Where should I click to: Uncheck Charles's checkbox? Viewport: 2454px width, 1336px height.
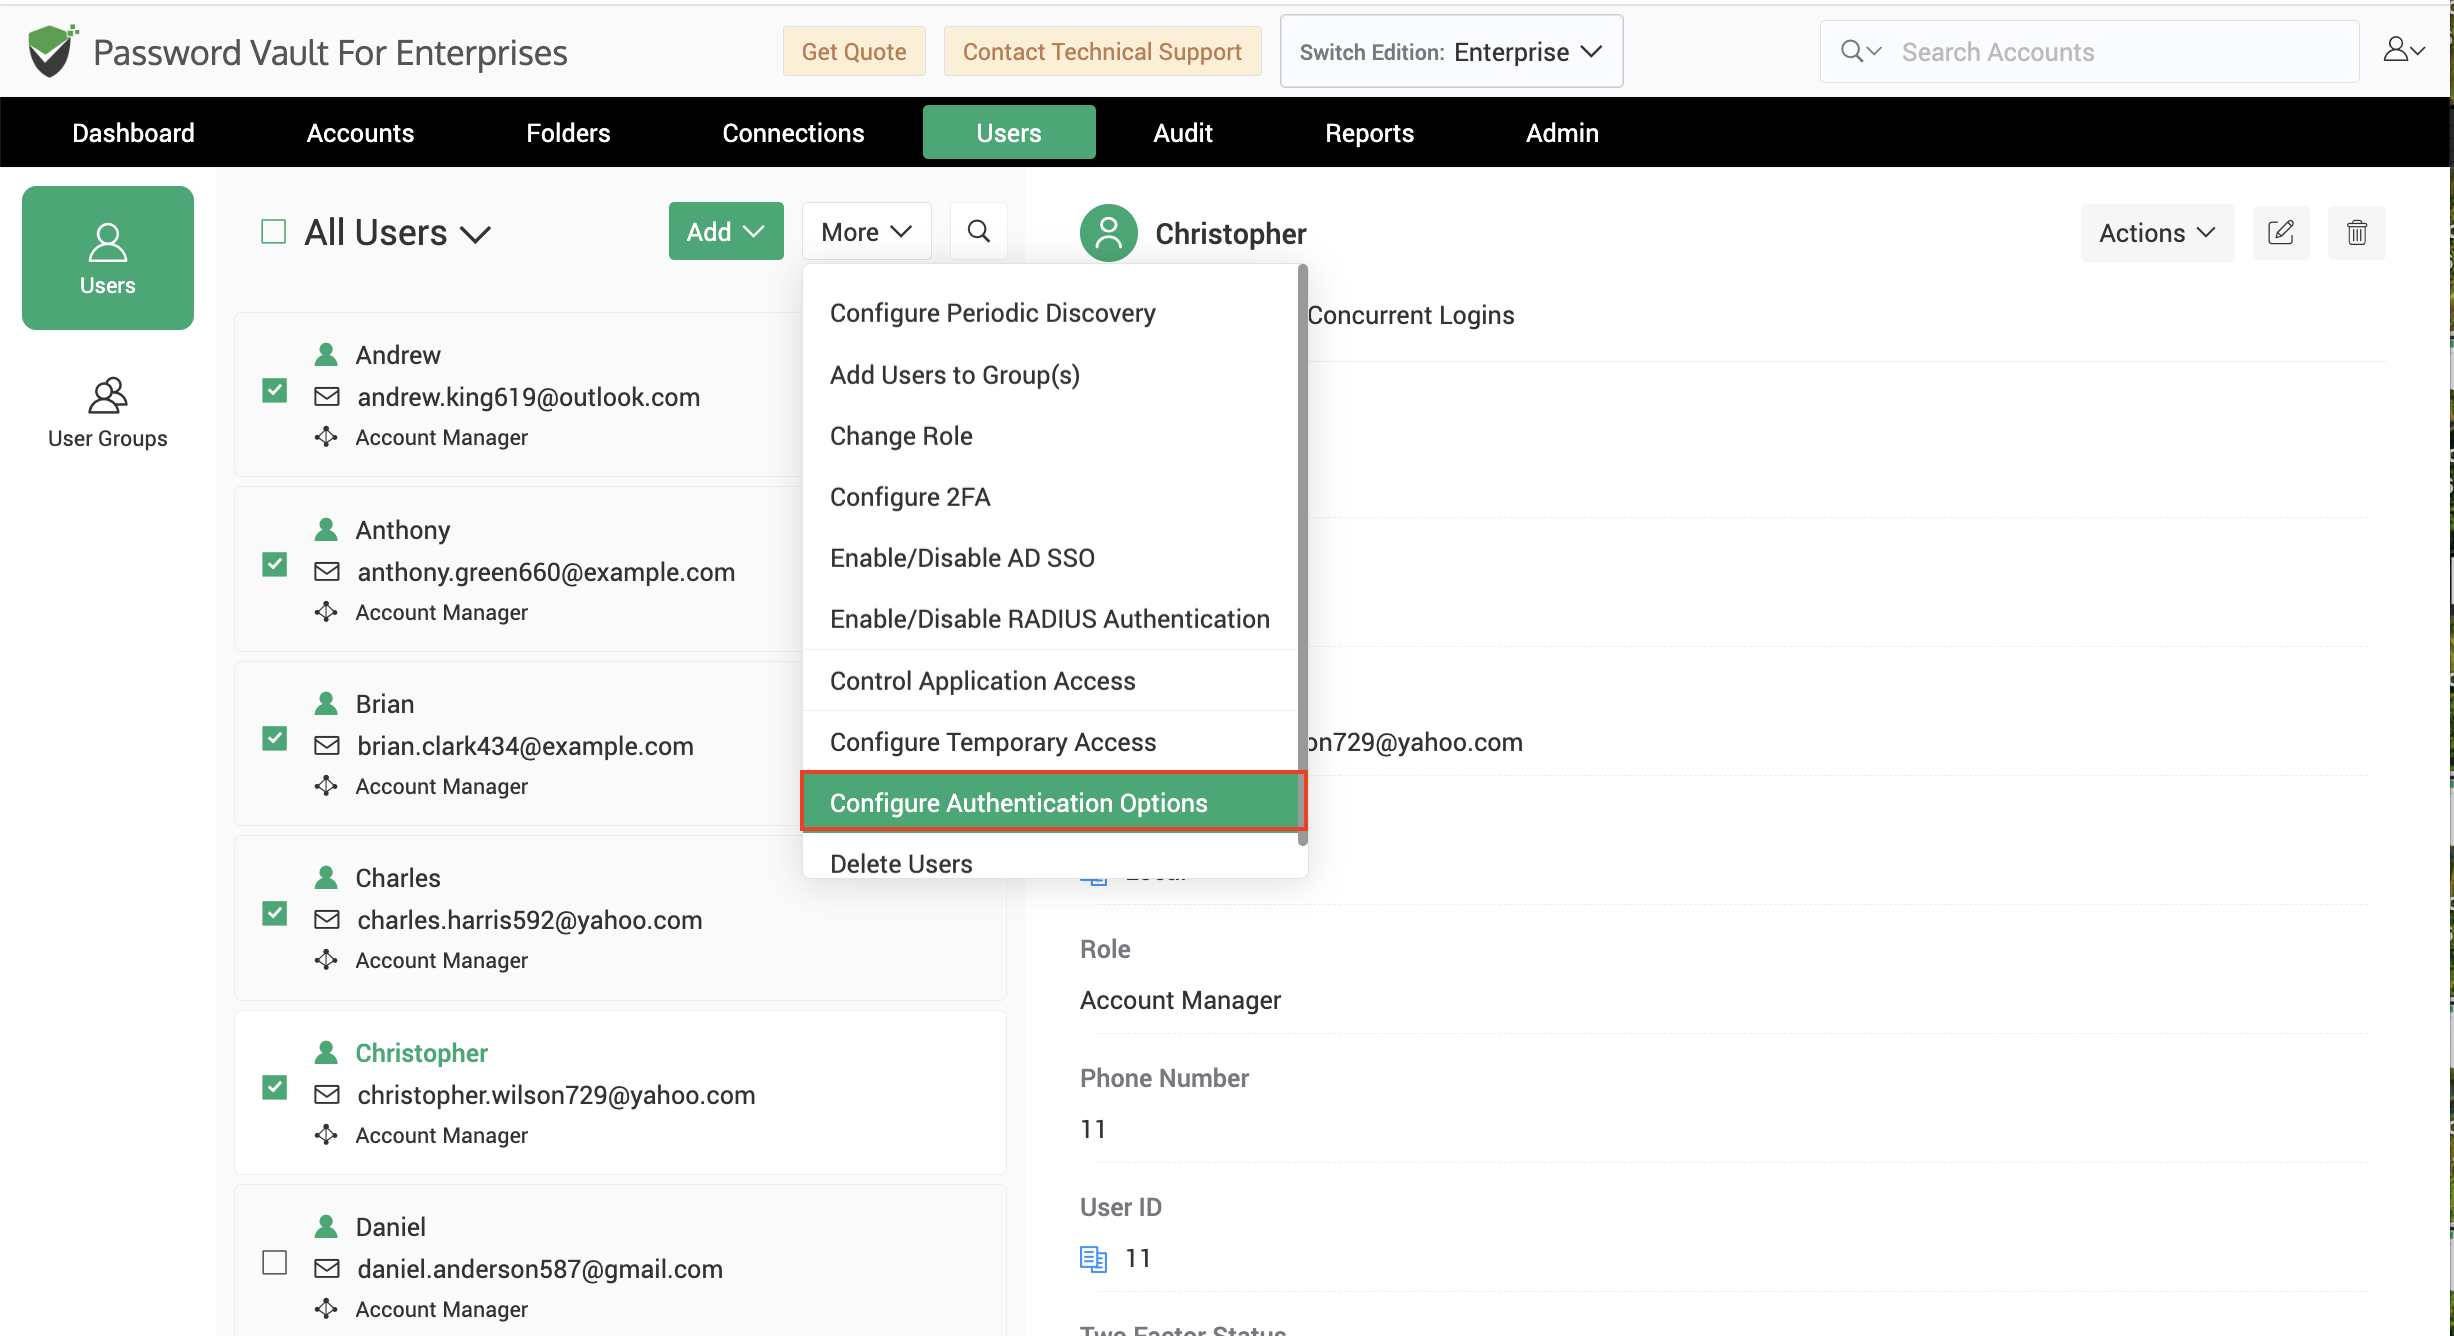[x=275, y=914]
